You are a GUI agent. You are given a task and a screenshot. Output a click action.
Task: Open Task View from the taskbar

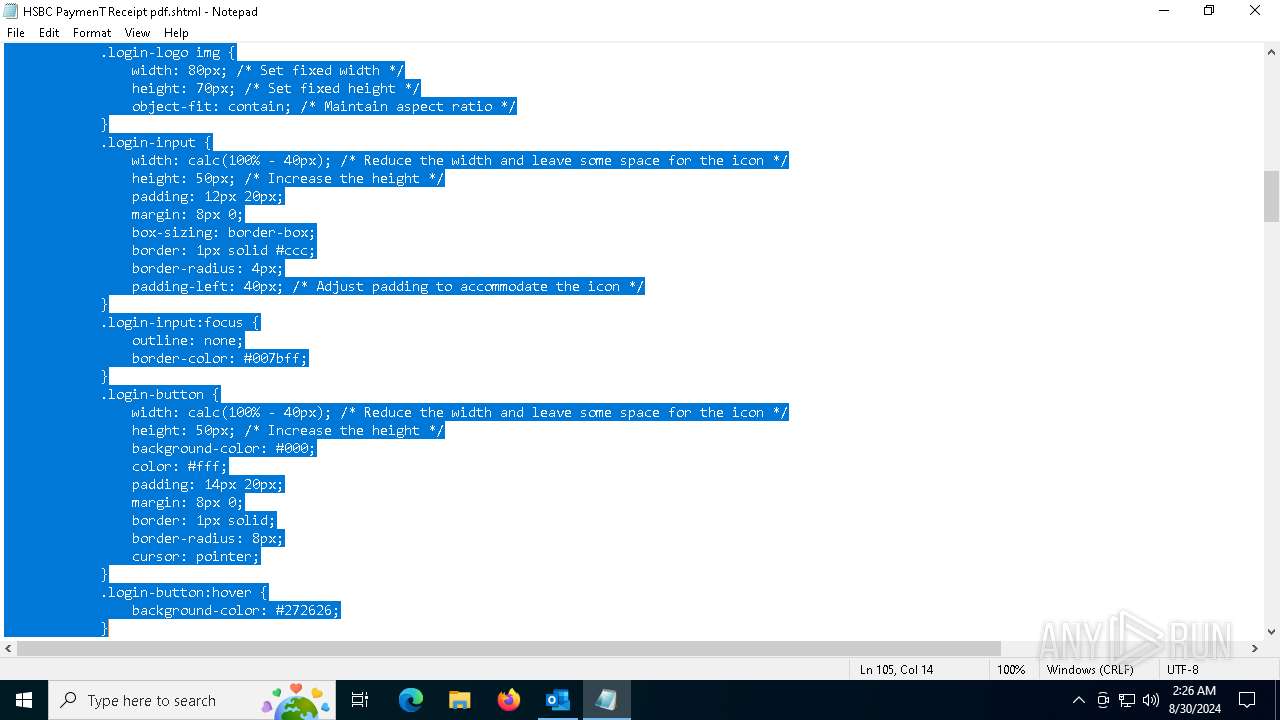point(360,700)
